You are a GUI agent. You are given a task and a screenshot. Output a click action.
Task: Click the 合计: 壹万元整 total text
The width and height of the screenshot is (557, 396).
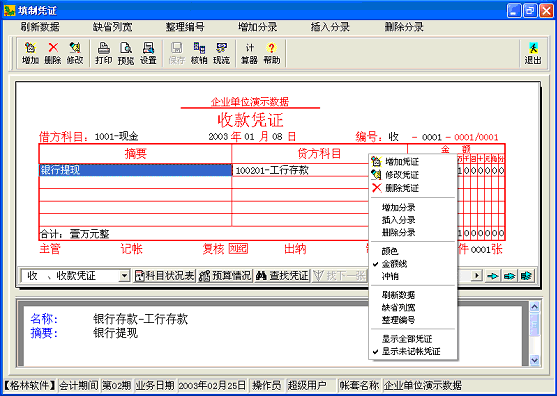(x=75, y=234)
